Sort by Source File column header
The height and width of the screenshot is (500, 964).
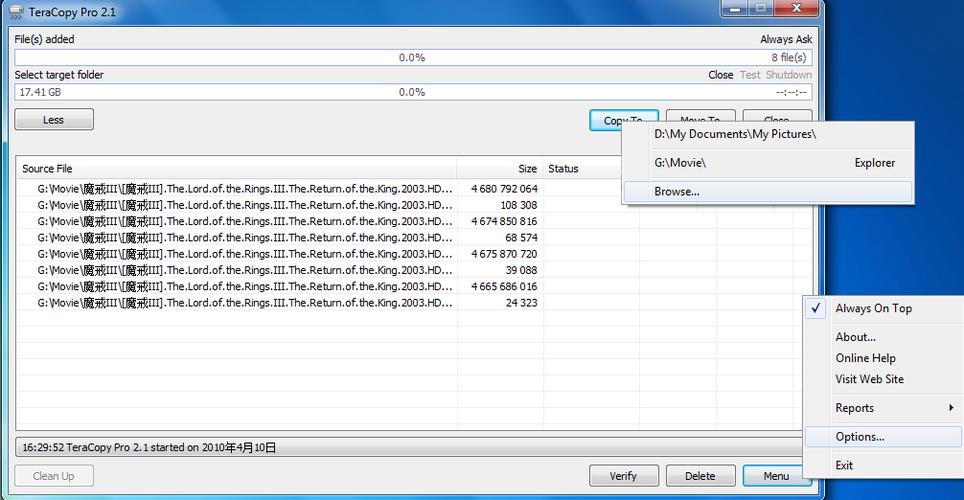pyautogui.click(x=237, y=169)
